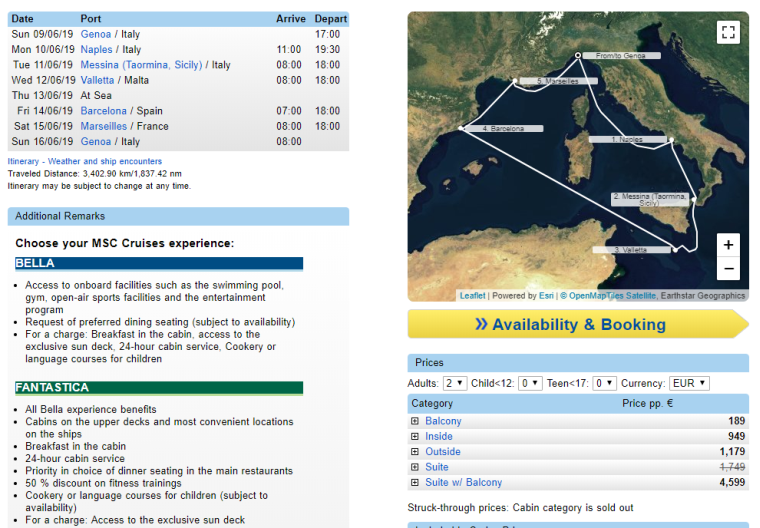Click the 4,599 price value
The image size is (760, 528).
click(732, 482)
